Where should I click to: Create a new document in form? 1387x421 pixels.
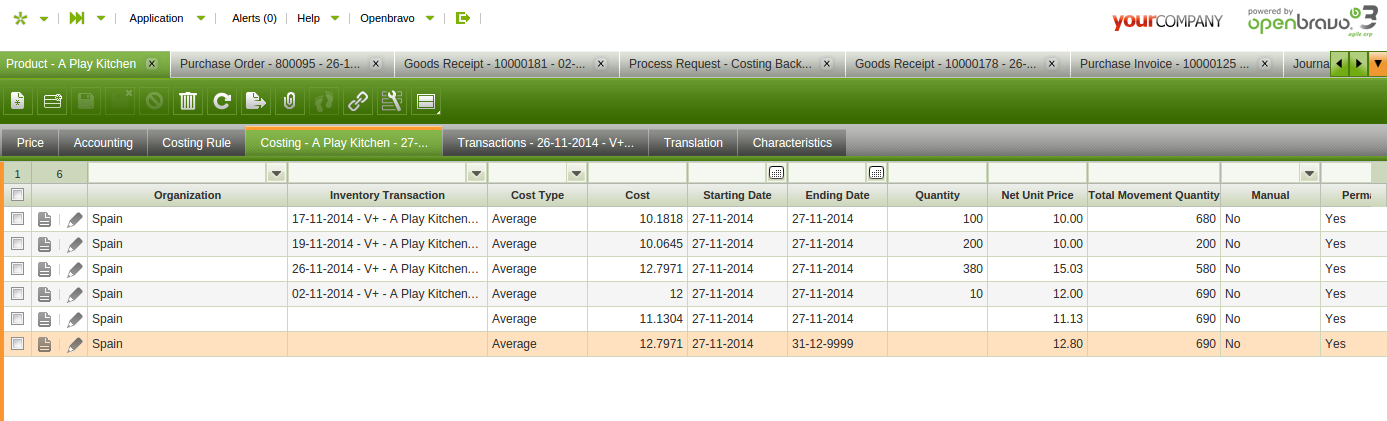tap(18, 101)
